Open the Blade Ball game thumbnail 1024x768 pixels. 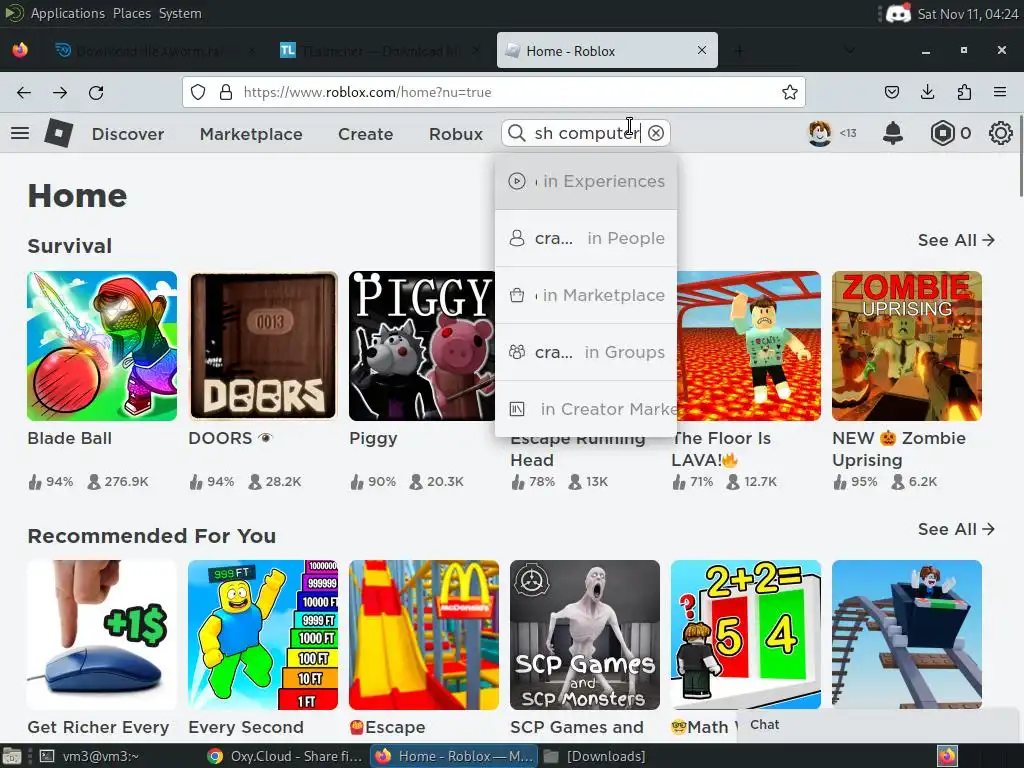click(x=102, y=346)
